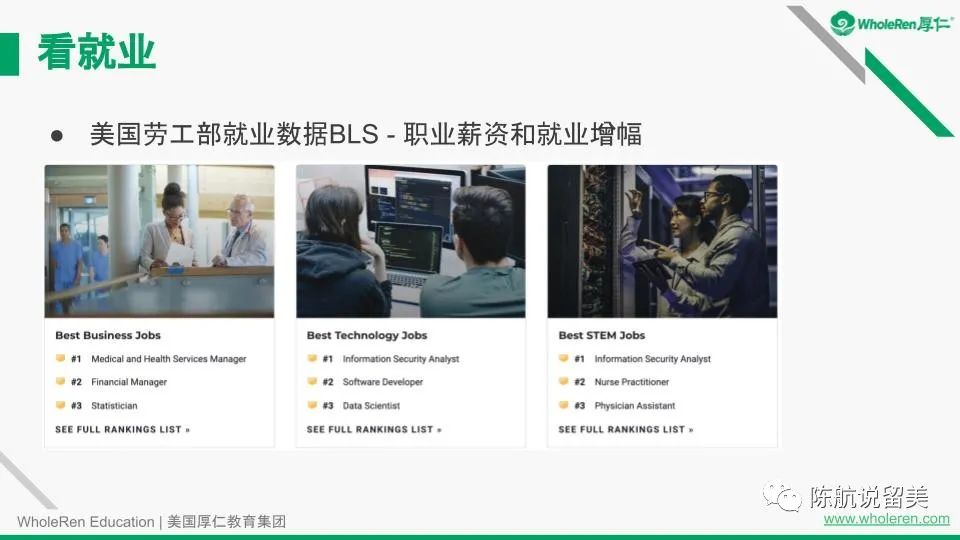Open the Best Technology Jobs coding photo
The image size is (960, 540).
411,241
